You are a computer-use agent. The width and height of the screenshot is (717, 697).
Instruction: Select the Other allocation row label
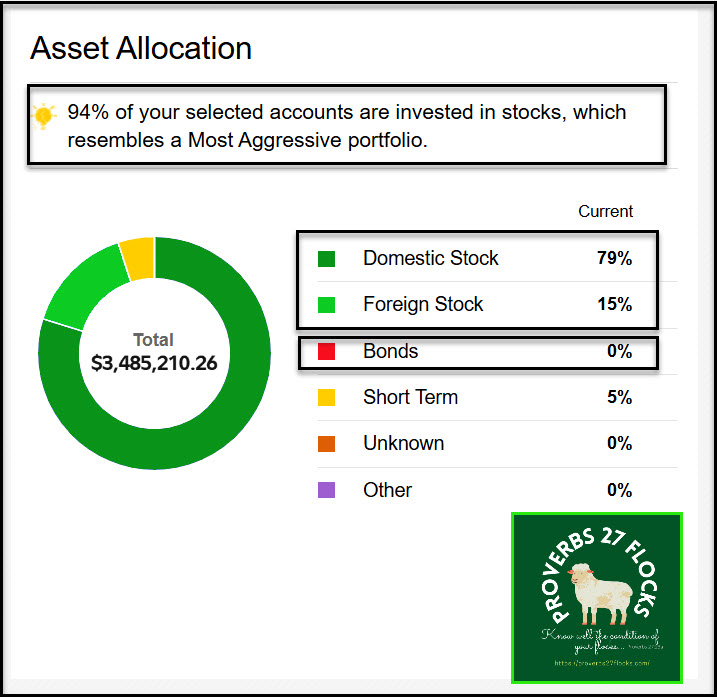pos(387,490)
